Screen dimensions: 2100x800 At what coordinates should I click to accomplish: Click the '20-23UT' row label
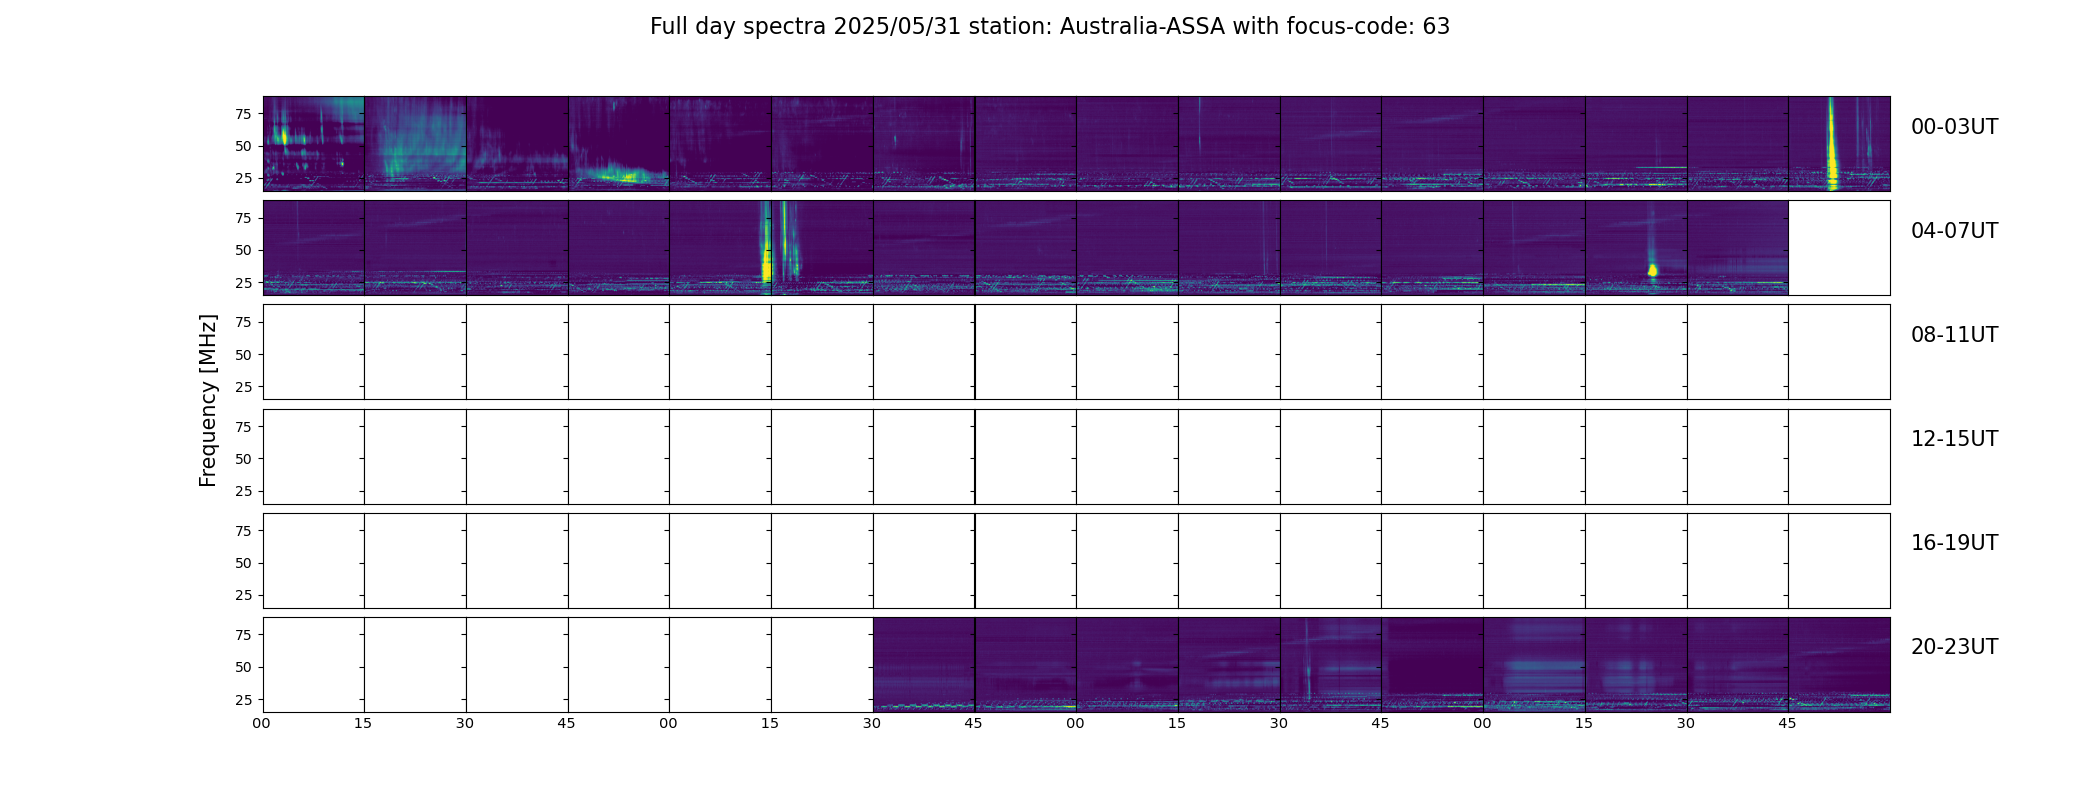pyautogui.click(x=1954, y=647)
